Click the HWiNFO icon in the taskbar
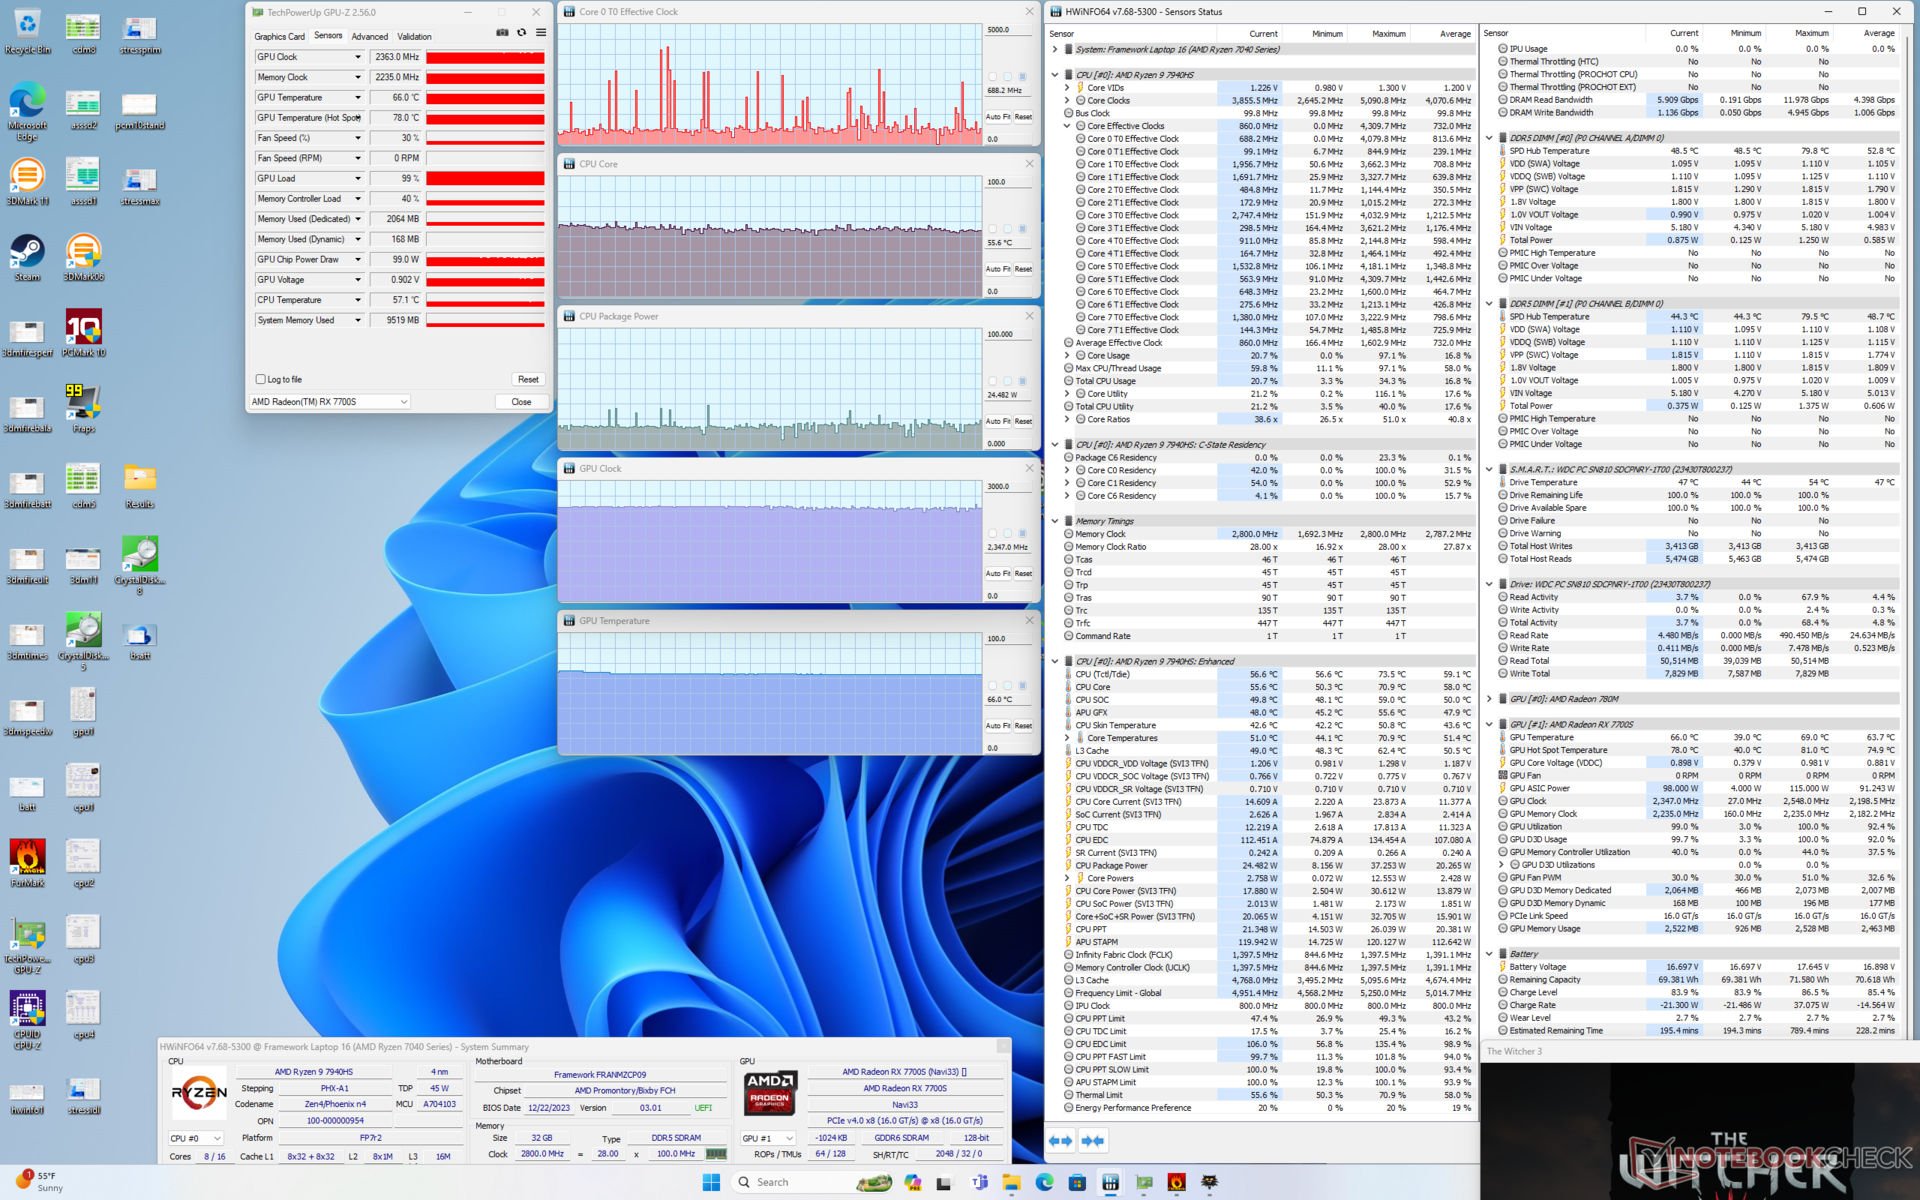Image resolution: width=1920 pixels, height=1200 pixels. [x=1110, y=1182]
